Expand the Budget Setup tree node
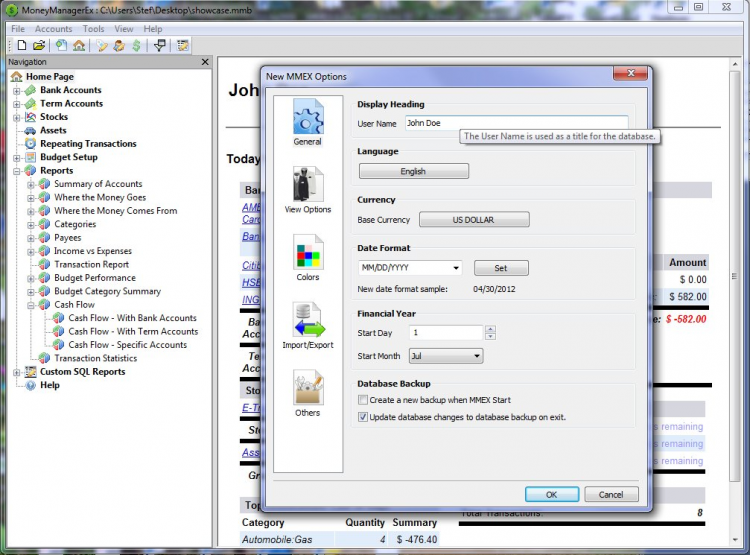Viewport: 750px width, 555px height. (17, 157)
